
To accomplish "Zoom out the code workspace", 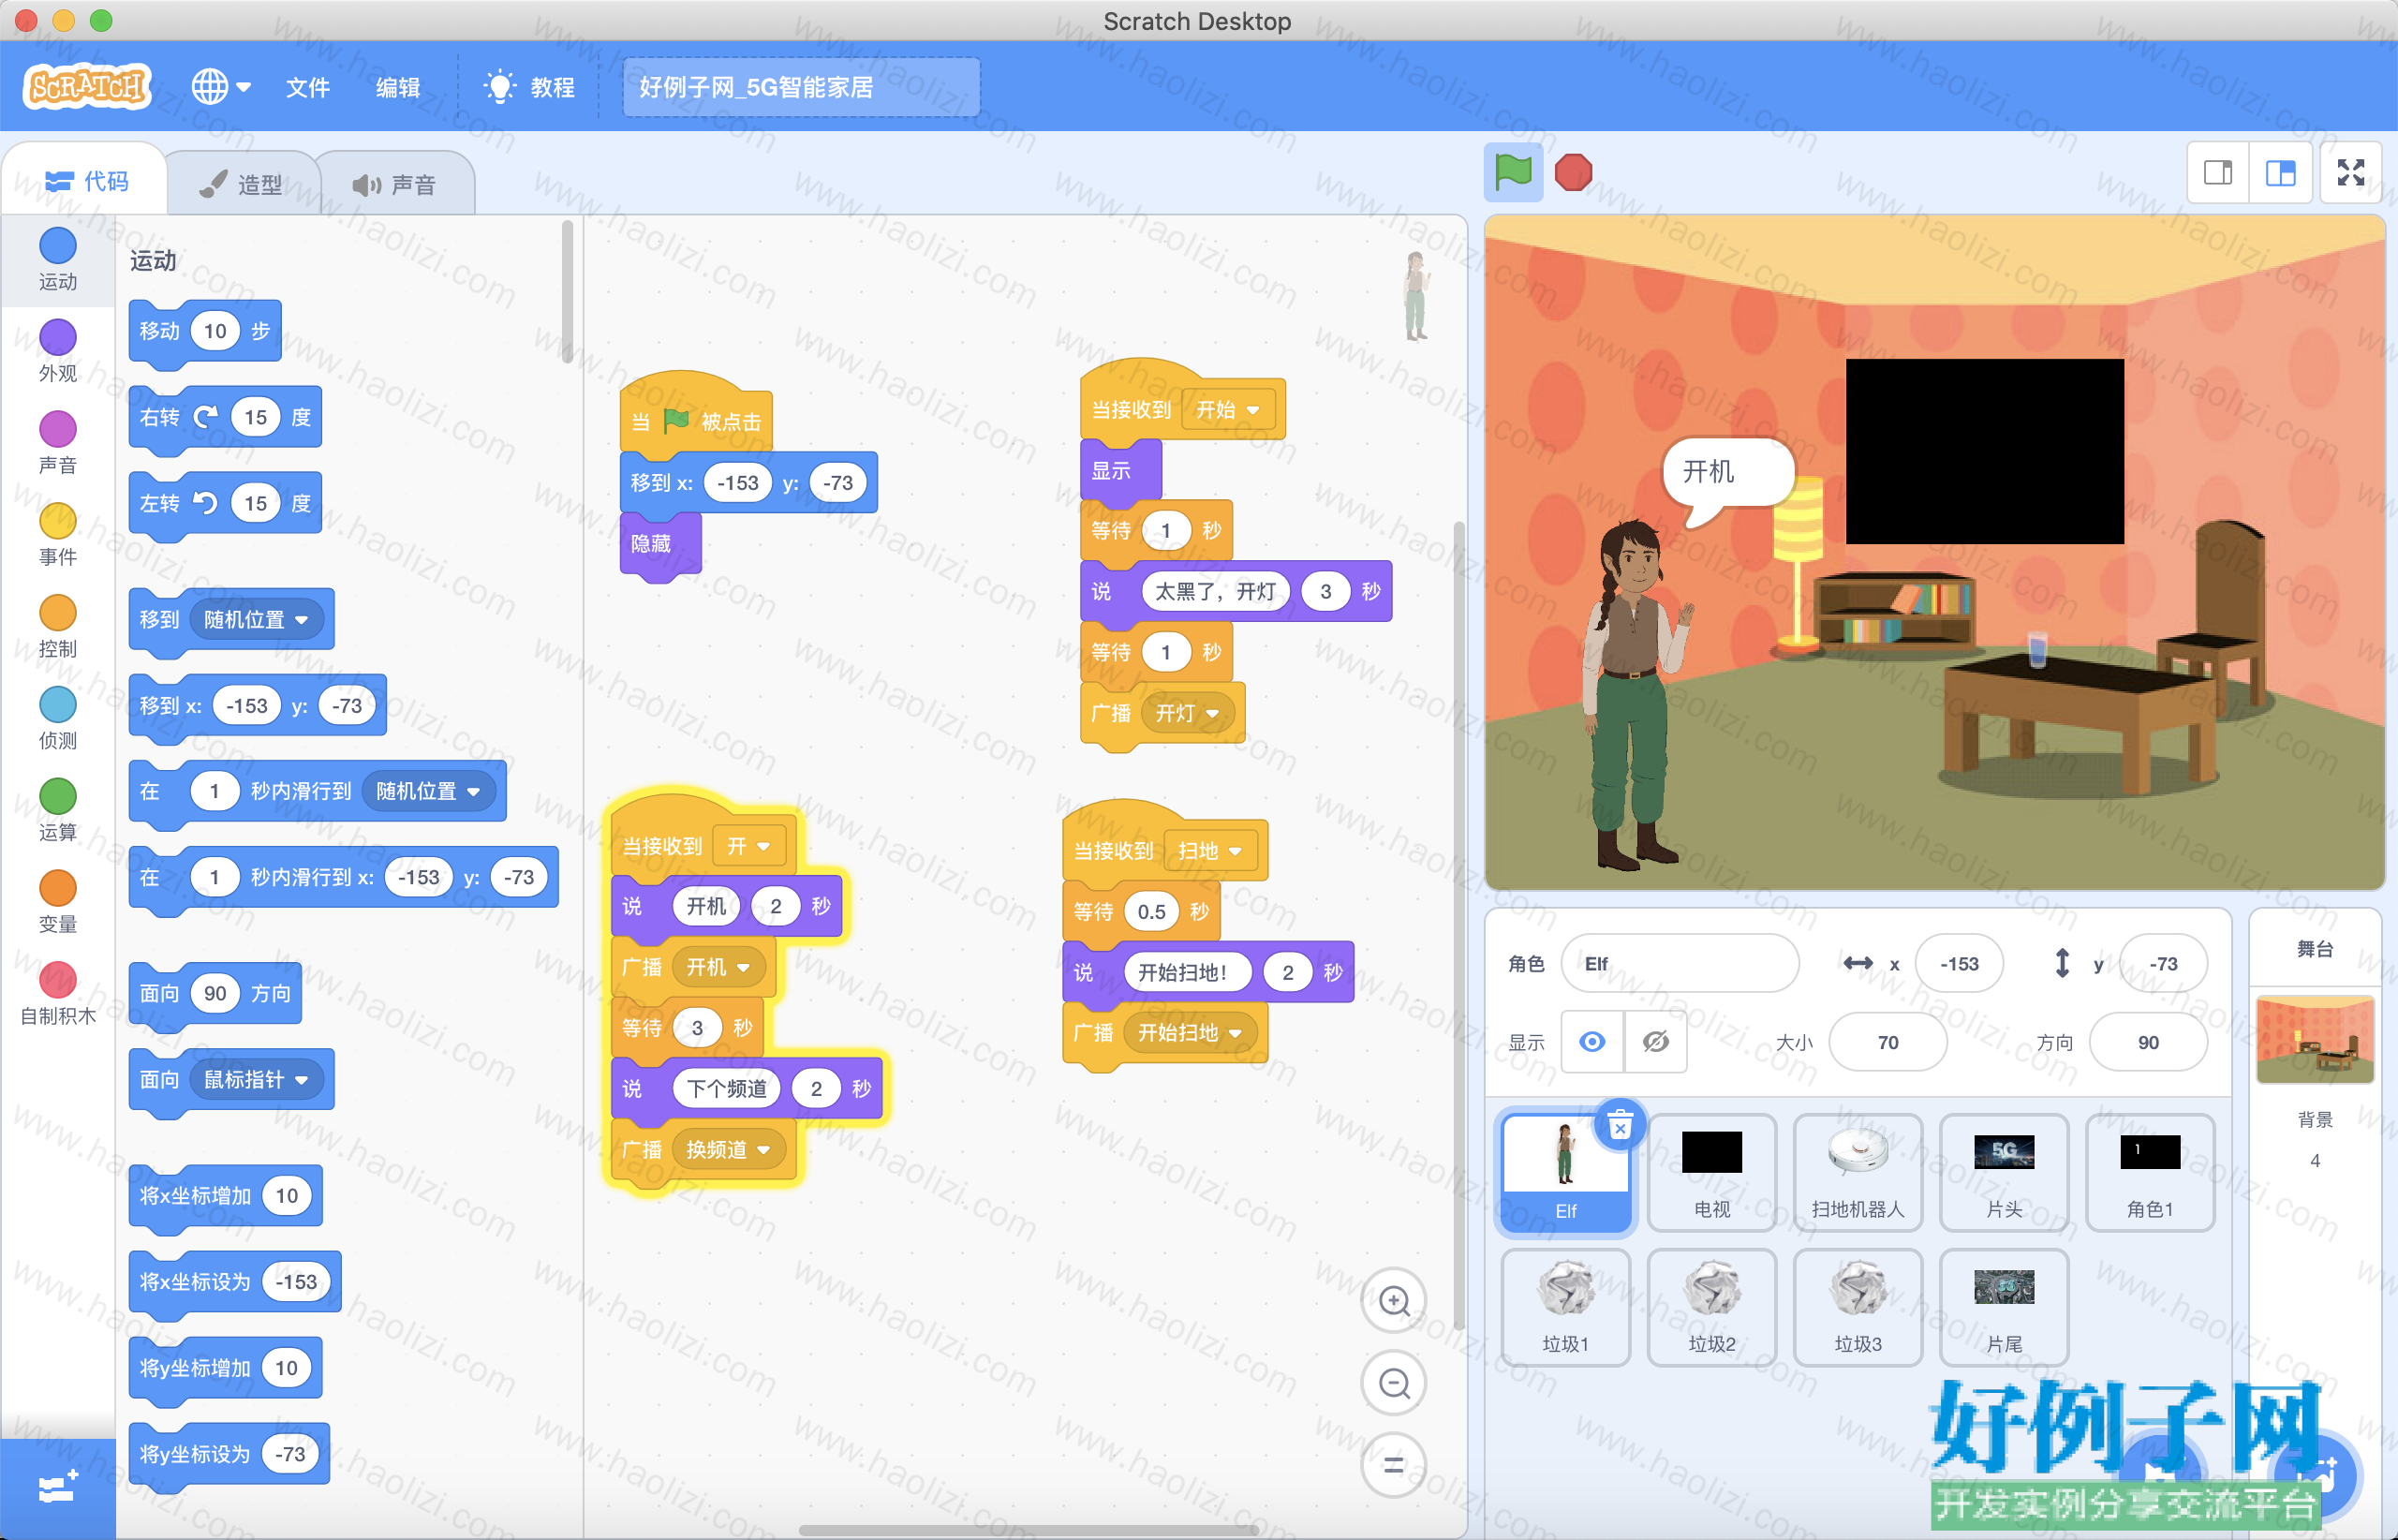I will pos(1394,1384).
